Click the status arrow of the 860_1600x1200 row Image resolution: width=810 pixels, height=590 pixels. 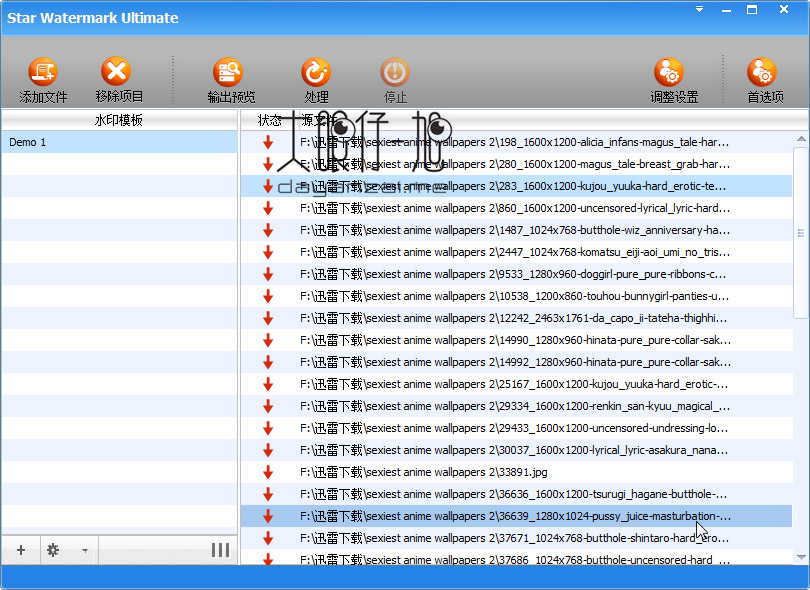(x=268, y=208)
